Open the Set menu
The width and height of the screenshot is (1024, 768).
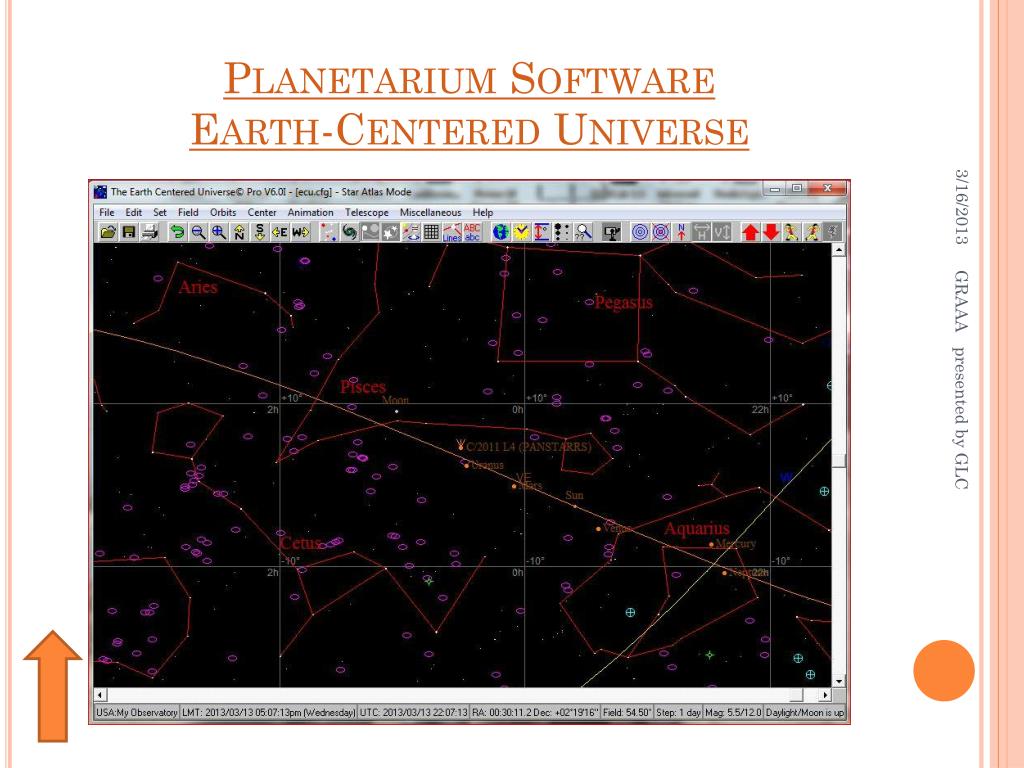point(160,212)
